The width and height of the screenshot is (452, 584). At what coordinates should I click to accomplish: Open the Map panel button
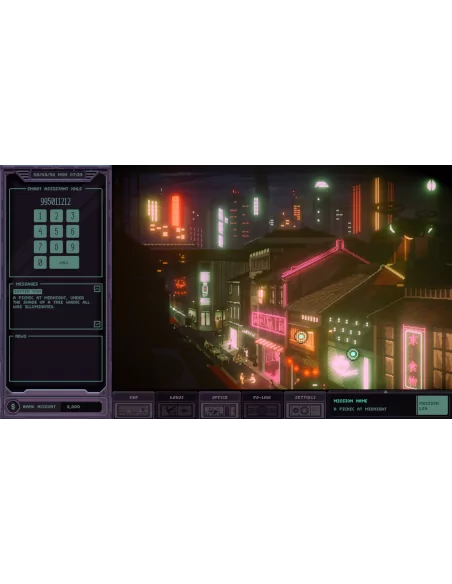tap(133, 406)
